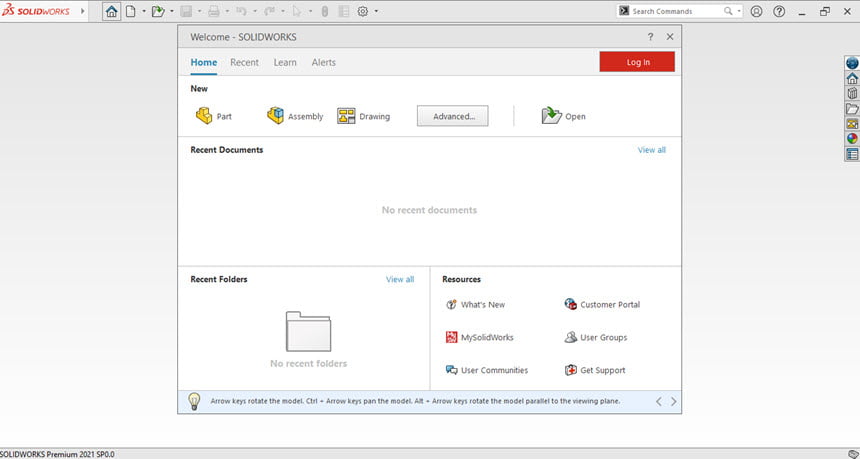
Task: Click the File Properties list icon
Action: [344, 12]
